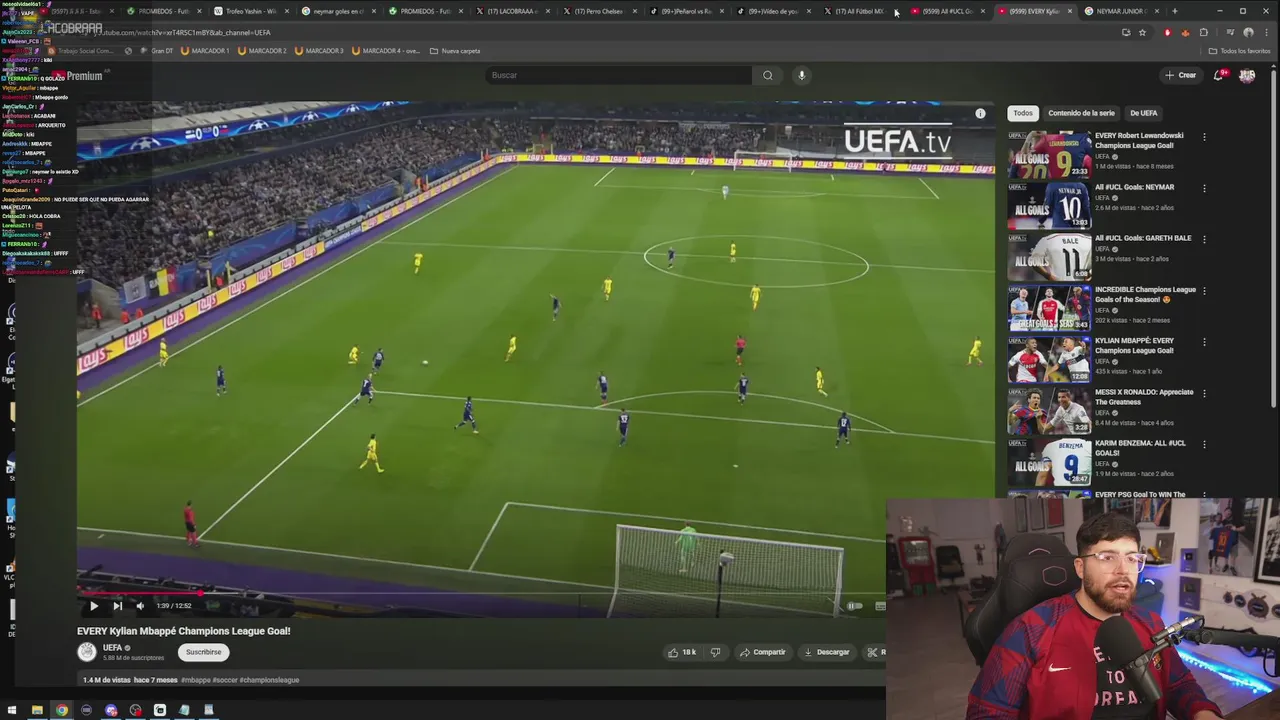The image size is (1280, 720).
Task: Open the Robert Lewandowski goals video thumbnail
Action: (x=1049, y=154)
